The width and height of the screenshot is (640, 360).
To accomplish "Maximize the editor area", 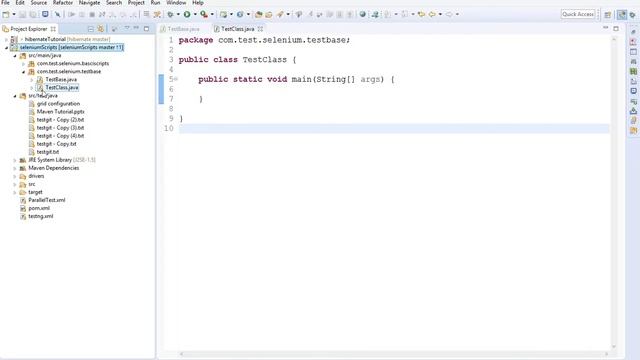I will 616,29.
